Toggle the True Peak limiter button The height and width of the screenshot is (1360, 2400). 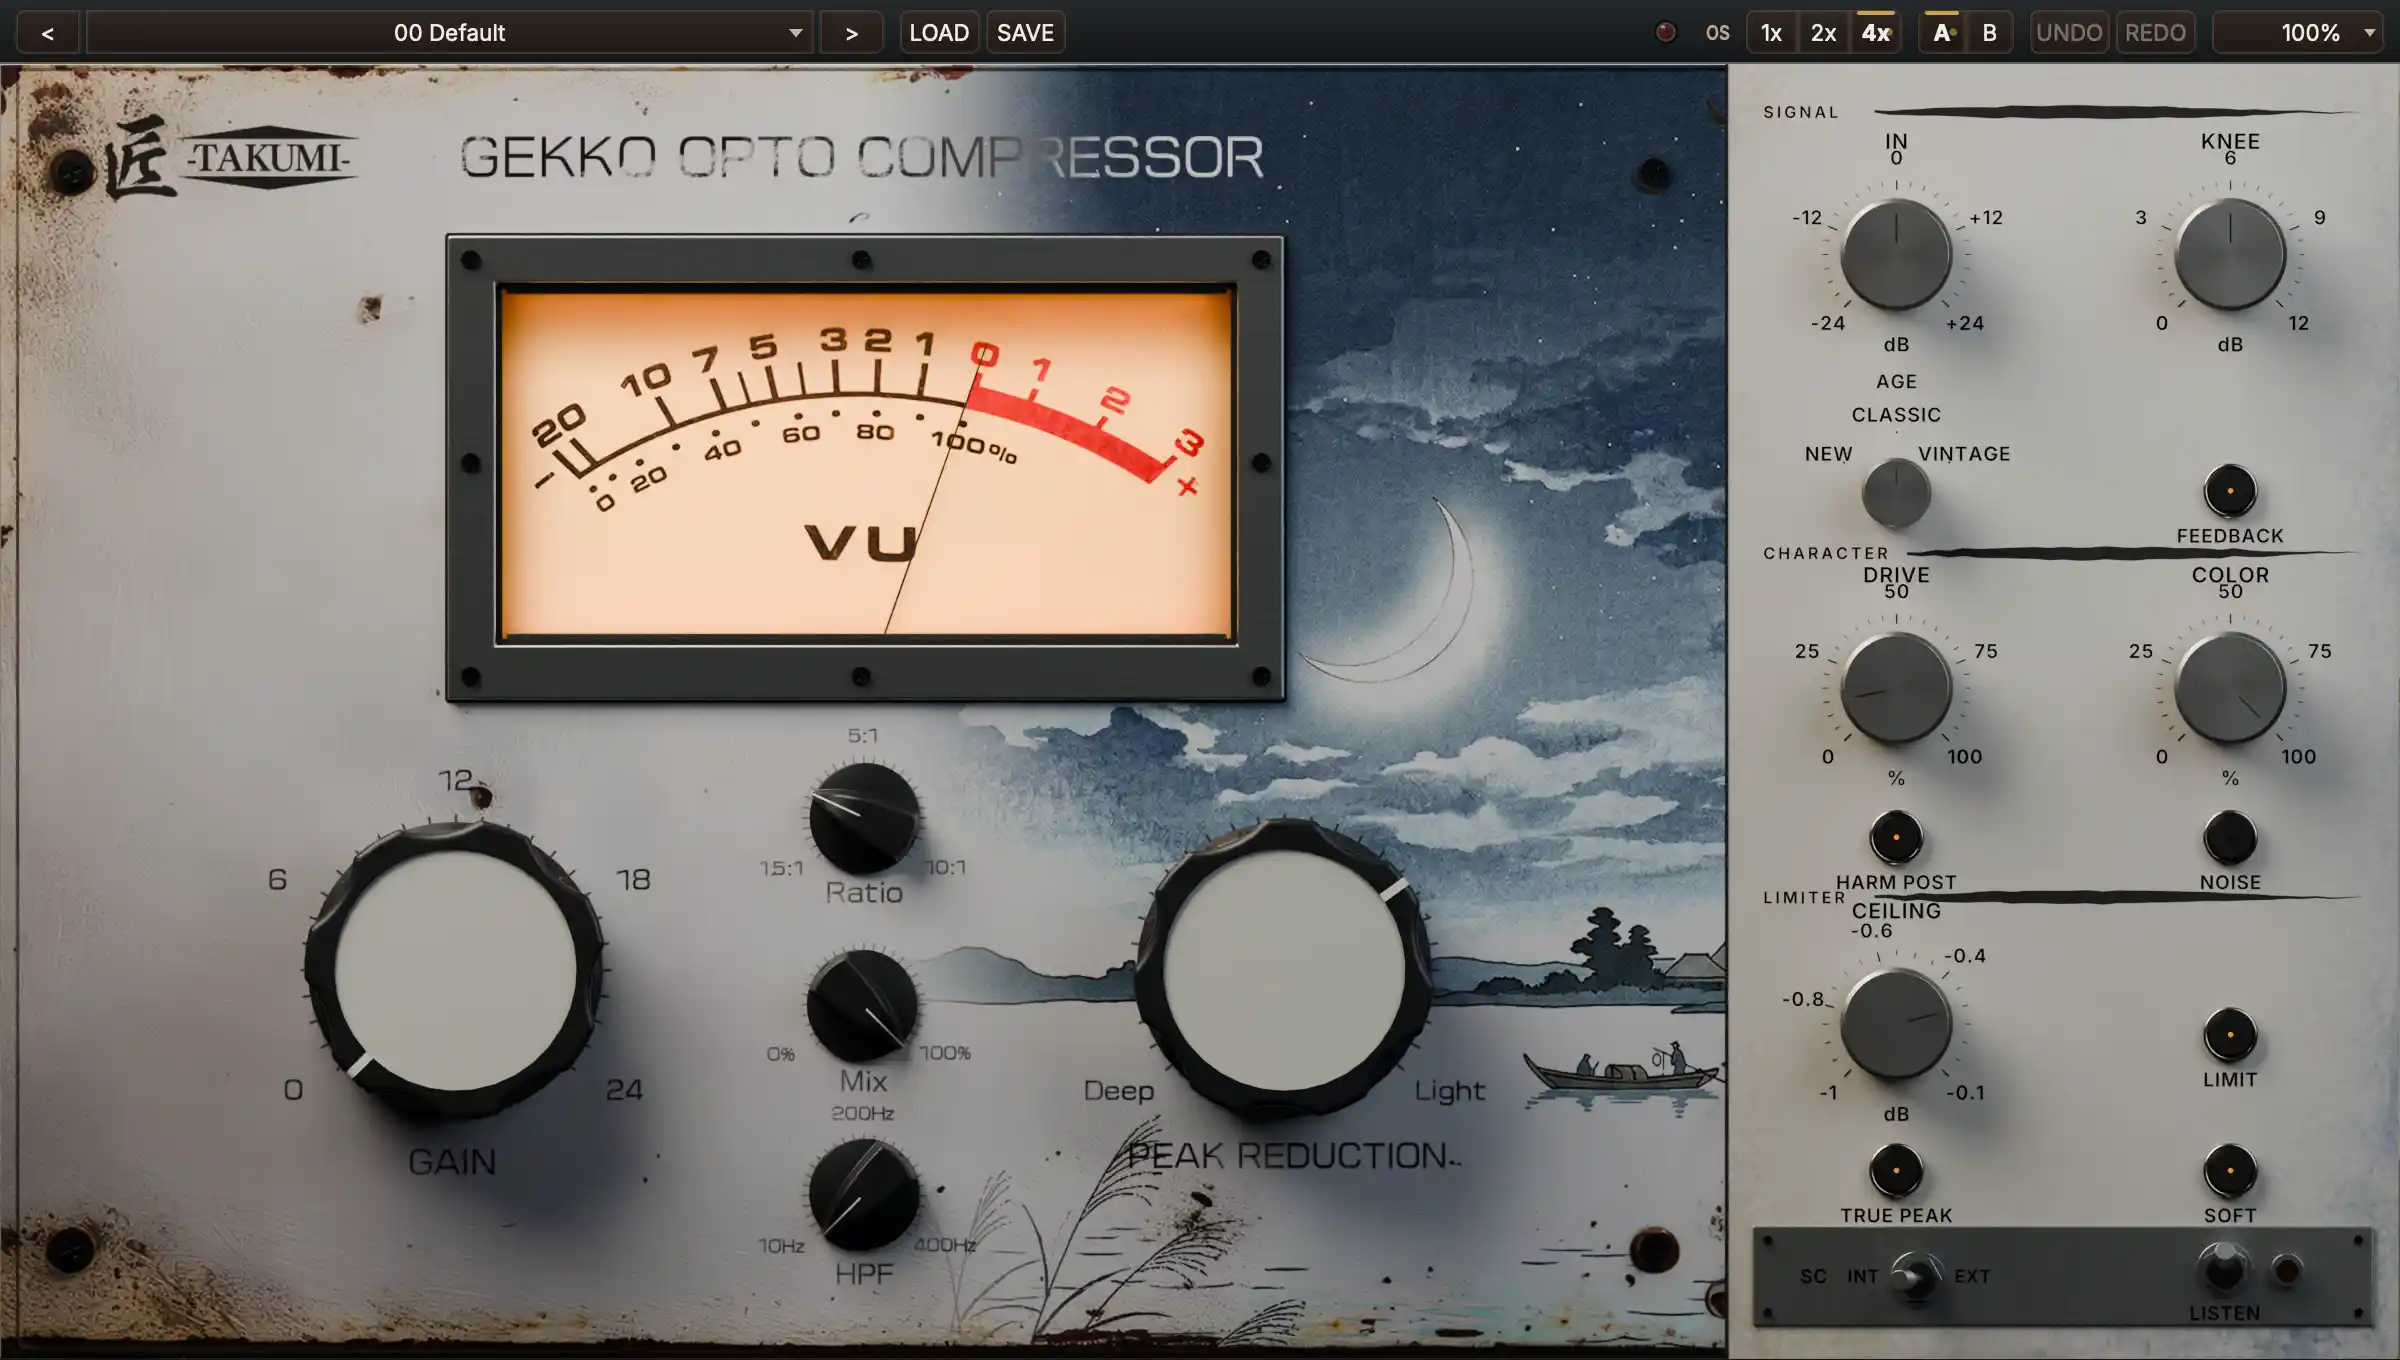point(1896,1171)
